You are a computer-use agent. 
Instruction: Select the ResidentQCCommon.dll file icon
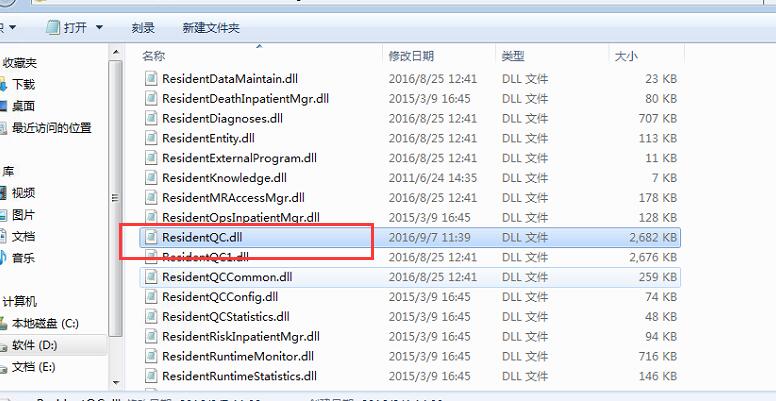(x=151, y=277)
